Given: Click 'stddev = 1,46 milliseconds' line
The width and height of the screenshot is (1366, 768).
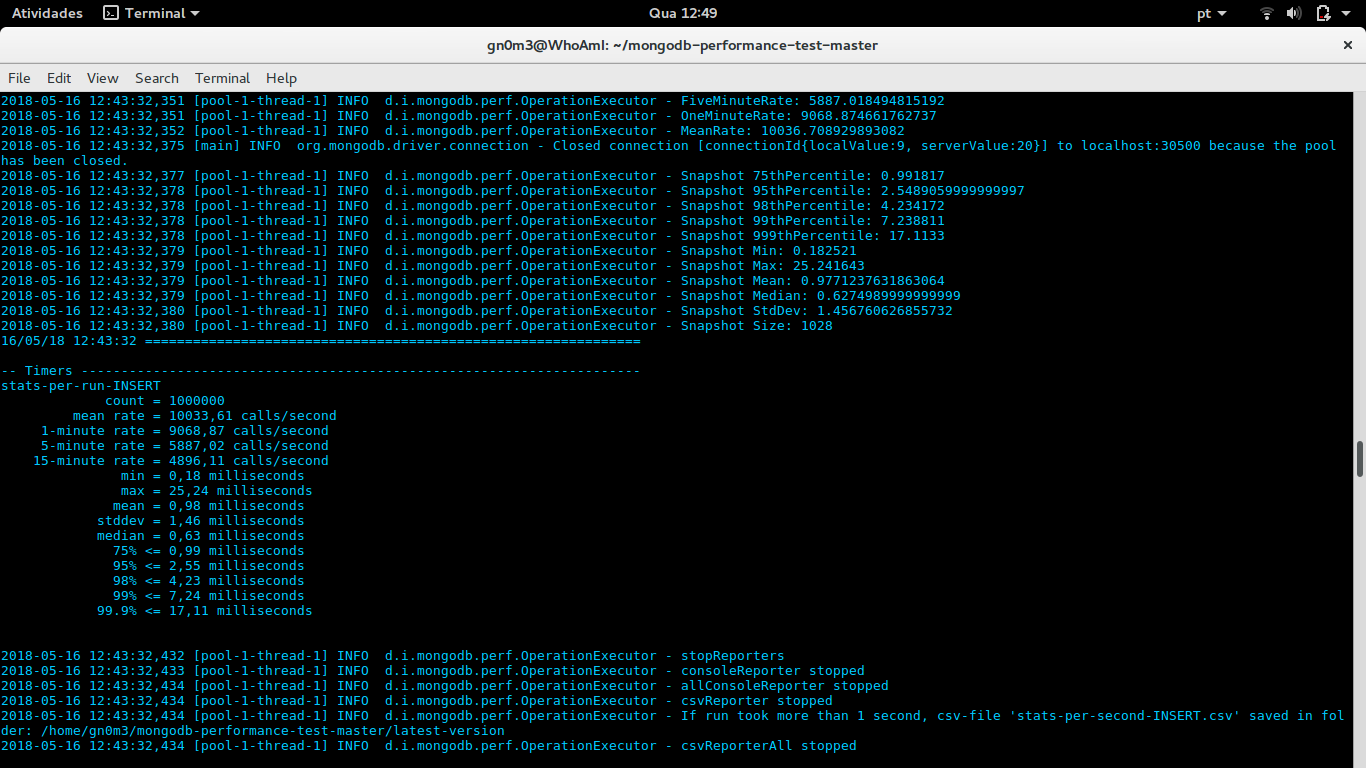Looking at the screenshot, I should [x=201, y=521].
